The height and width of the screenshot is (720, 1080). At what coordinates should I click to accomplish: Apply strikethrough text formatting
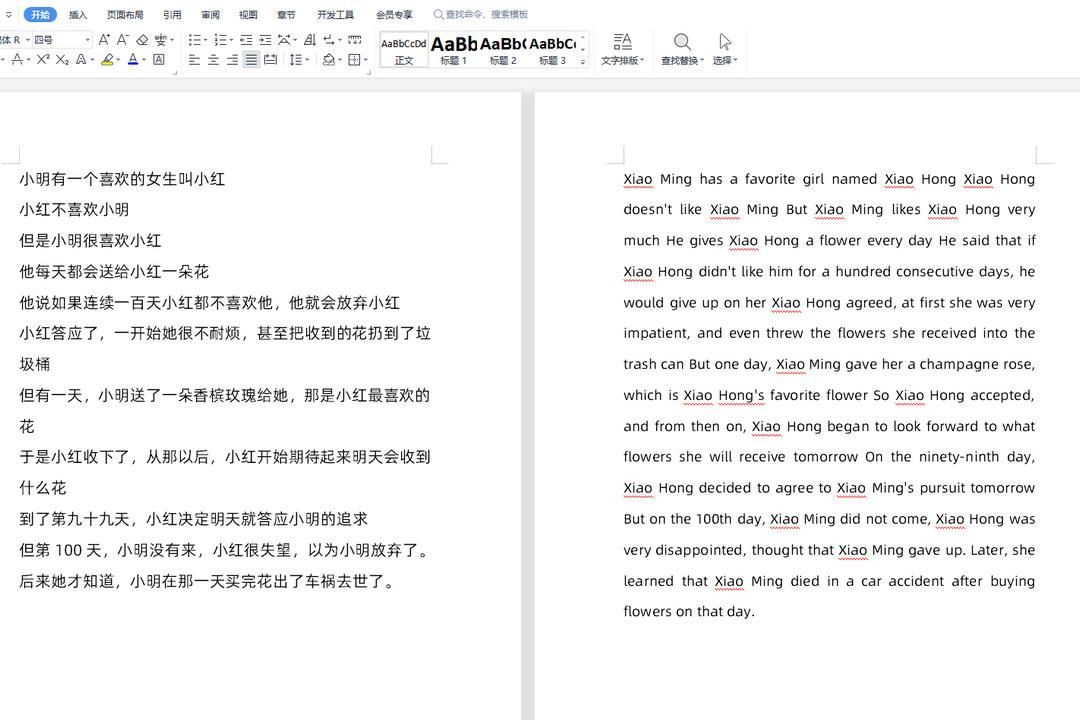17,60
